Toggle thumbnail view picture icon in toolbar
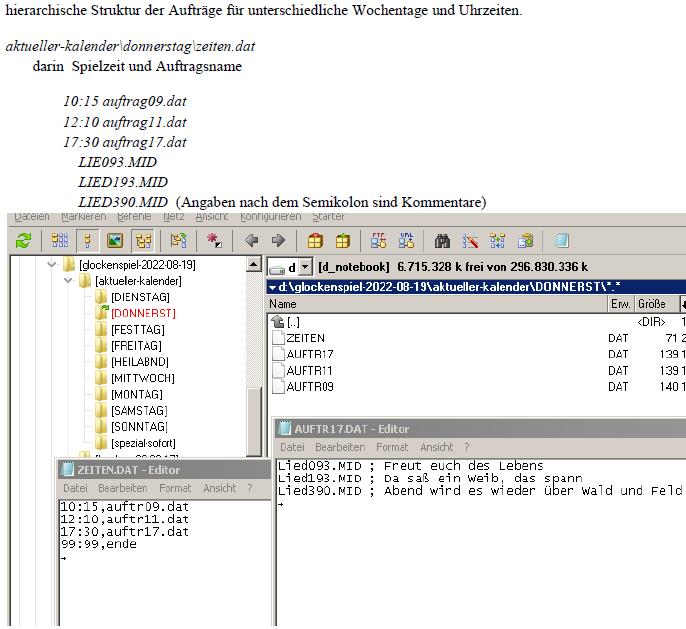 pyautogui.click(x=115, y=241)
